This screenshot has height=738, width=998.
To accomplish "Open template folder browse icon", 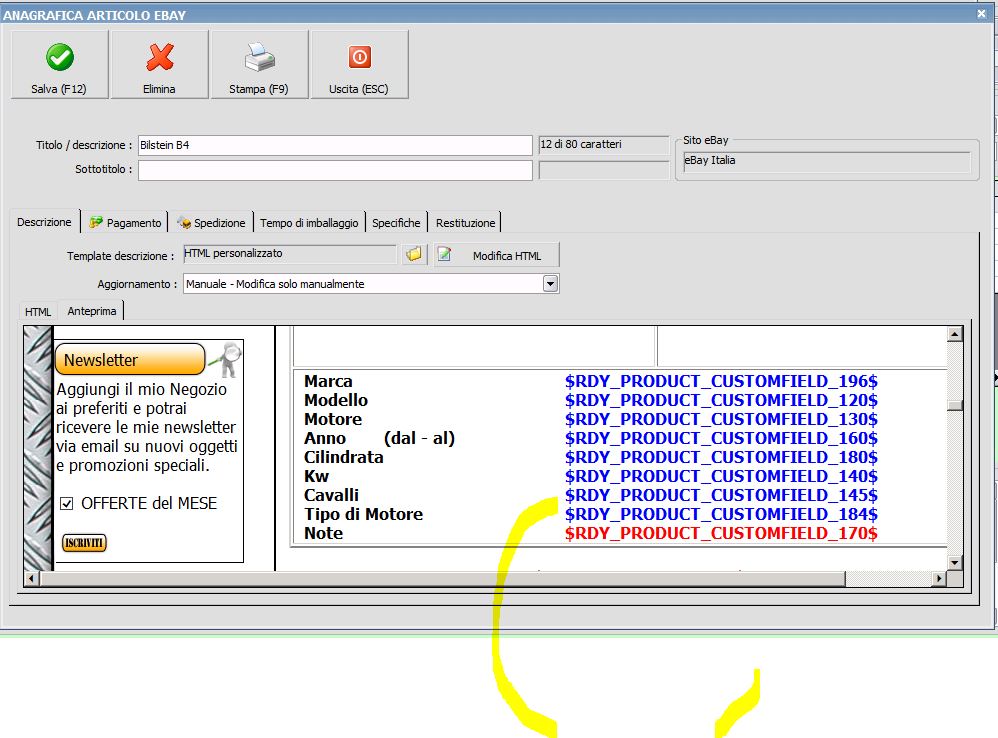I will click(x=414, y=254).
